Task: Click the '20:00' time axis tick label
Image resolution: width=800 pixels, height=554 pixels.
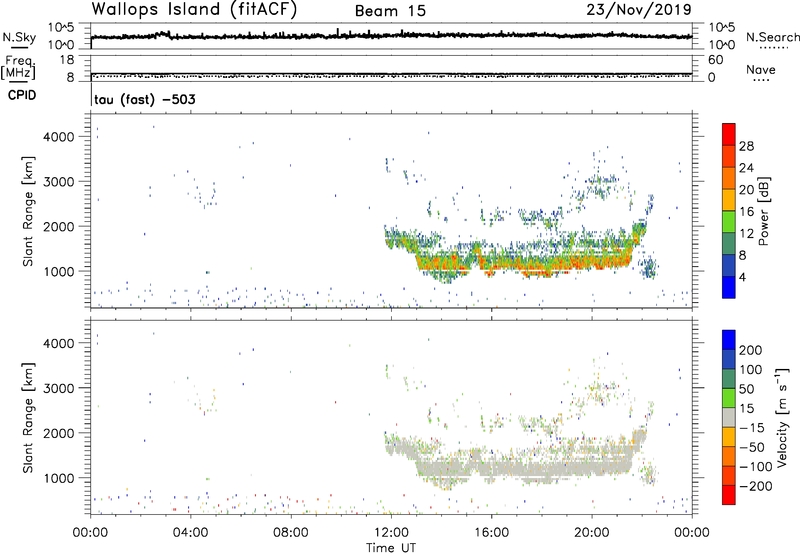Action: [592, 533]
